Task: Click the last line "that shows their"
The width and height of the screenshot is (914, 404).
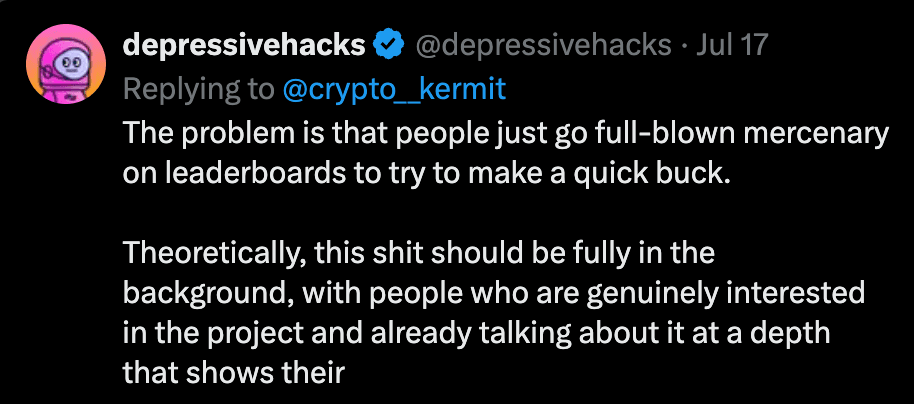Action: tap(234, 373)
